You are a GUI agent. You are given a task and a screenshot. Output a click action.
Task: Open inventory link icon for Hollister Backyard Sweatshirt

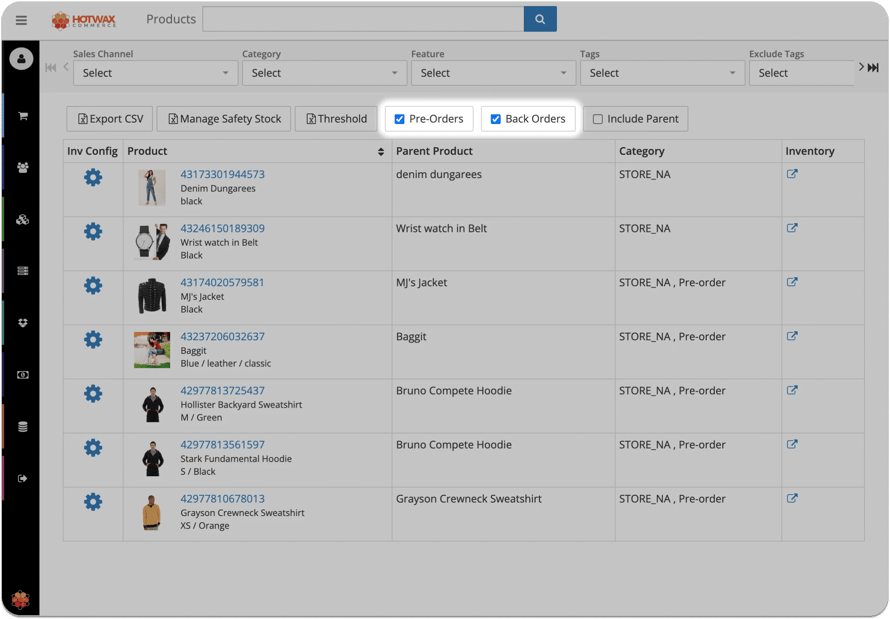[792, 390]
